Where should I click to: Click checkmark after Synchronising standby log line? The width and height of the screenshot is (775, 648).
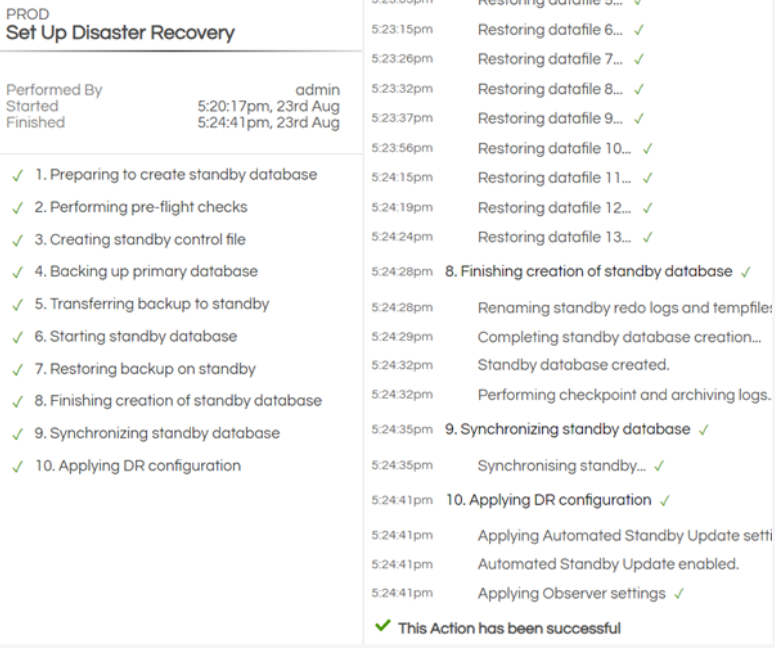659,466
